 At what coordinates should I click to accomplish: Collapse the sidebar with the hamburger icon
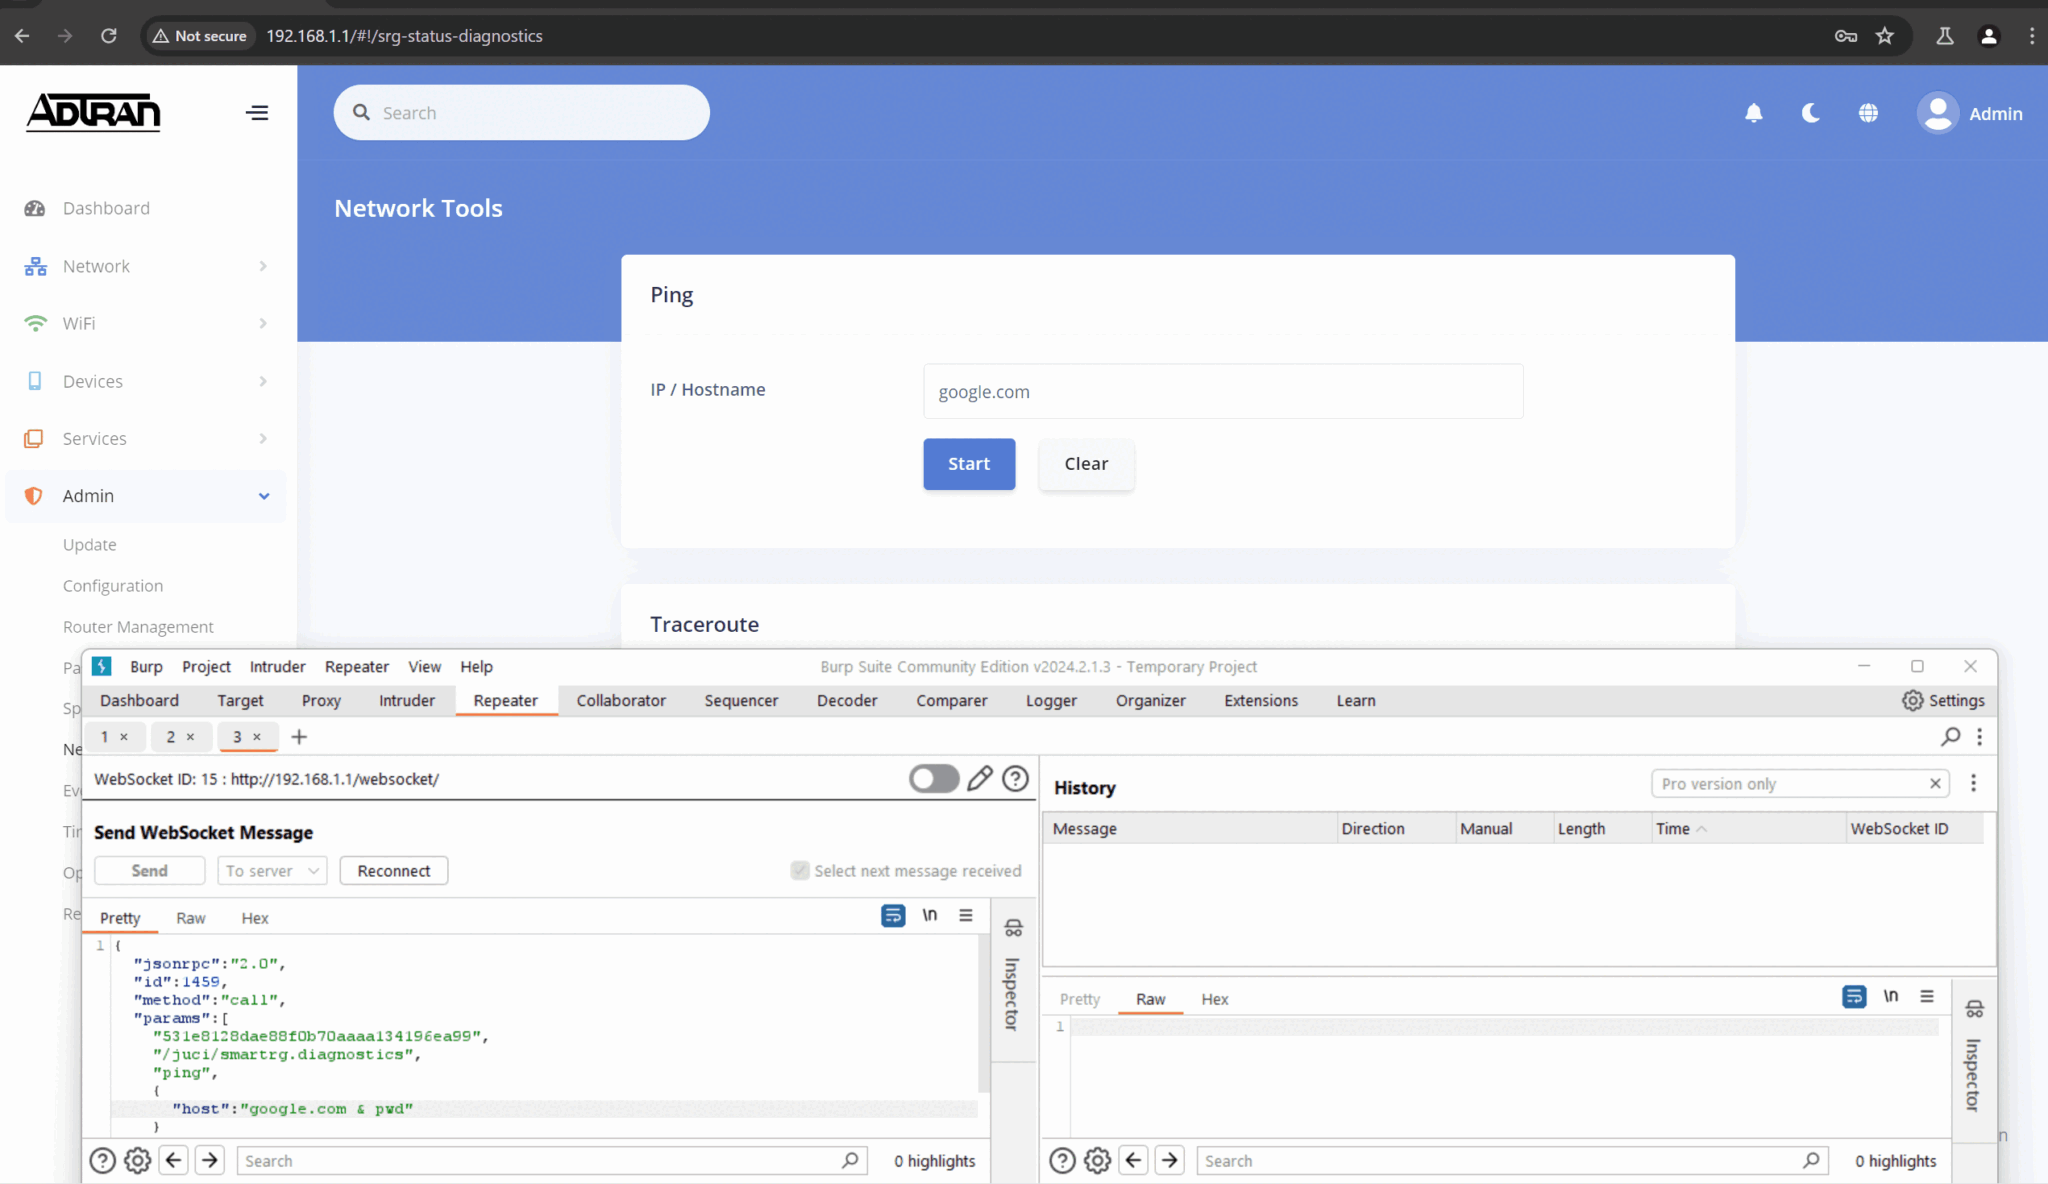[257, 113]
